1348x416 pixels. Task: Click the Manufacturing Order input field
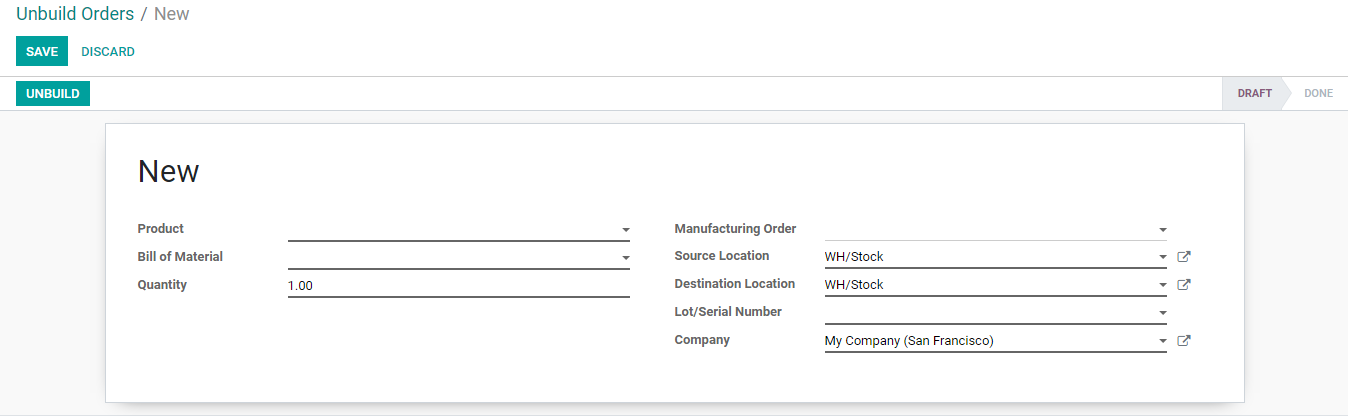[x=989, y=229]
